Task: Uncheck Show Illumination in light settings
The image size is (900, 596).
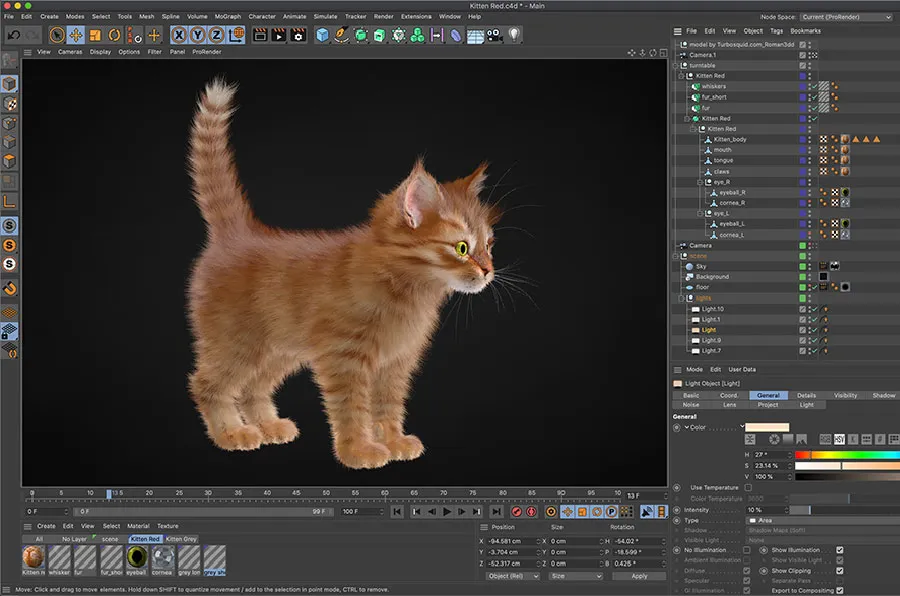Action: coord(839,550)
